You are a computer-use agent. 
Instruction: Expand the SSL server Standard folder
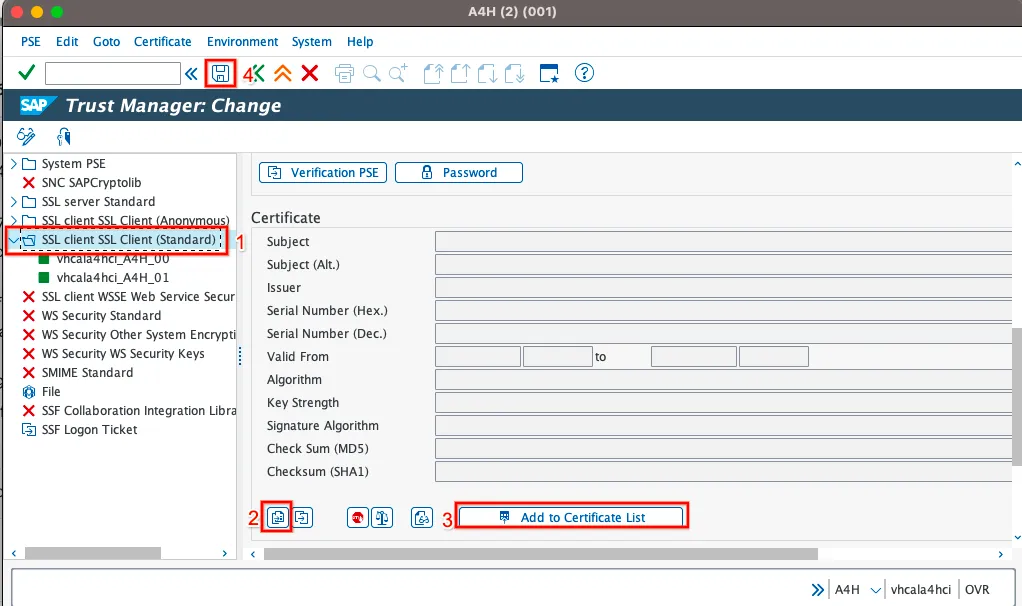[x=13, y=202]
